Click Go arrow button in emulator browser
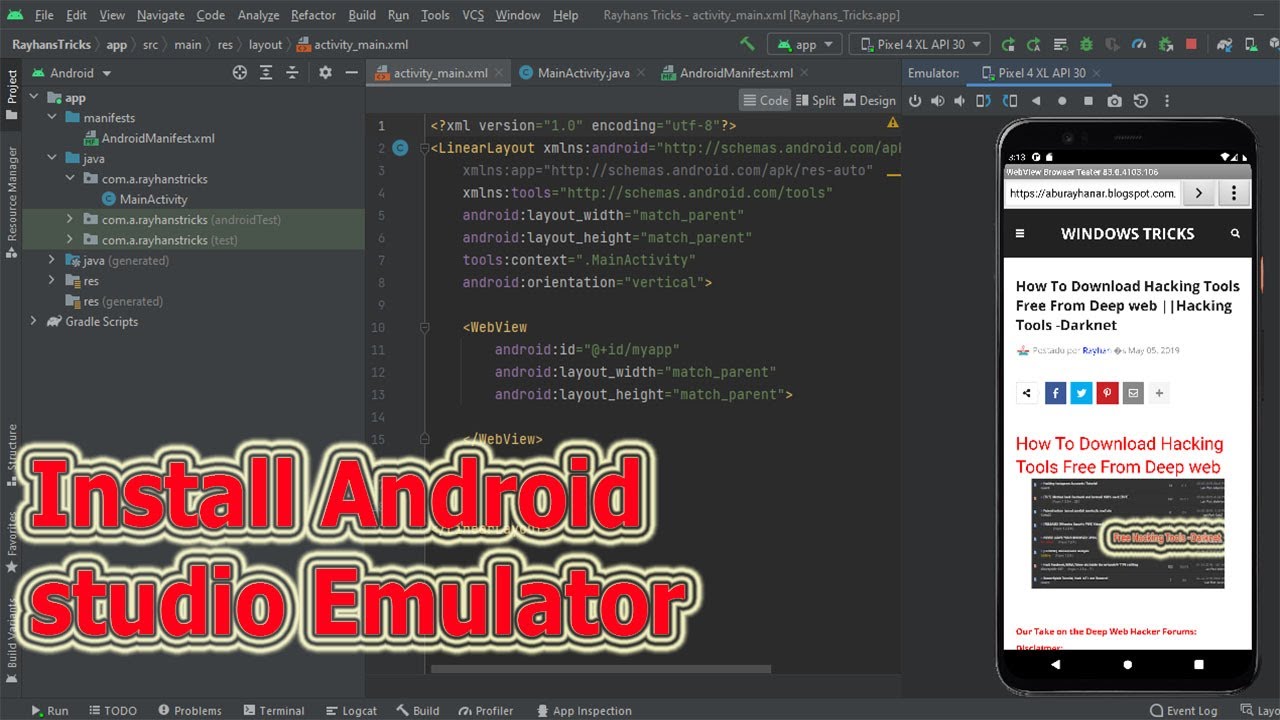 click(1199, 193)
